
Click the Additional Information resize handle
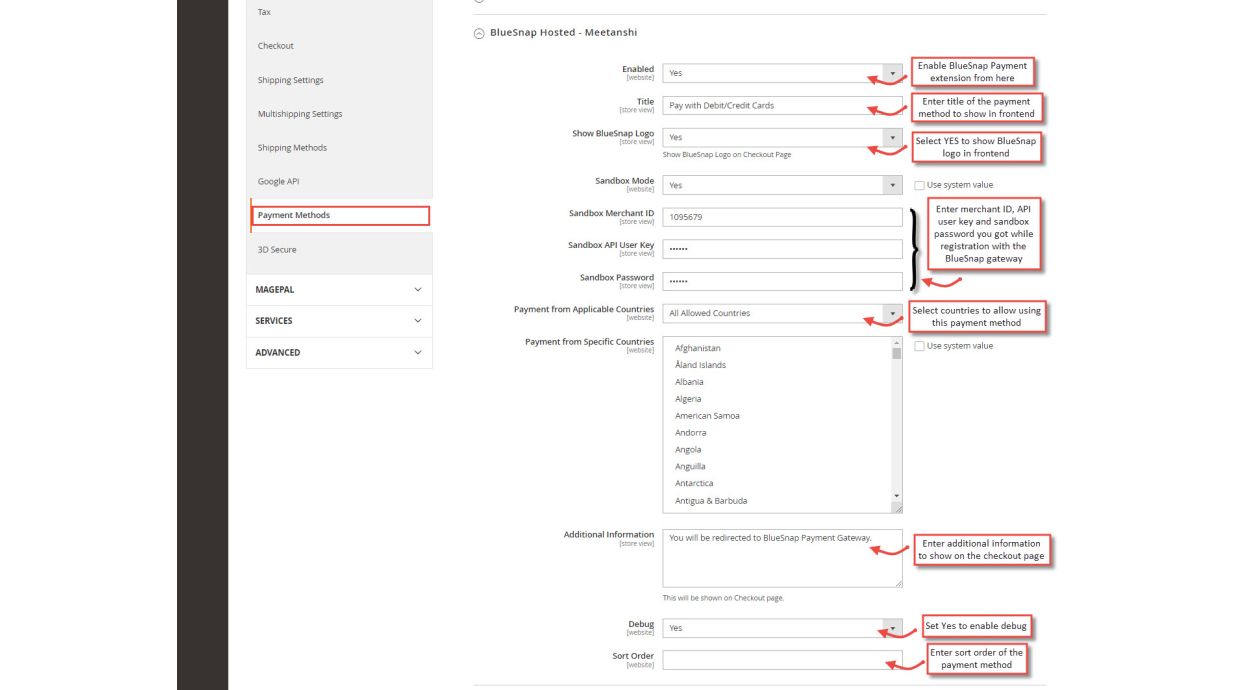point(897,582)
